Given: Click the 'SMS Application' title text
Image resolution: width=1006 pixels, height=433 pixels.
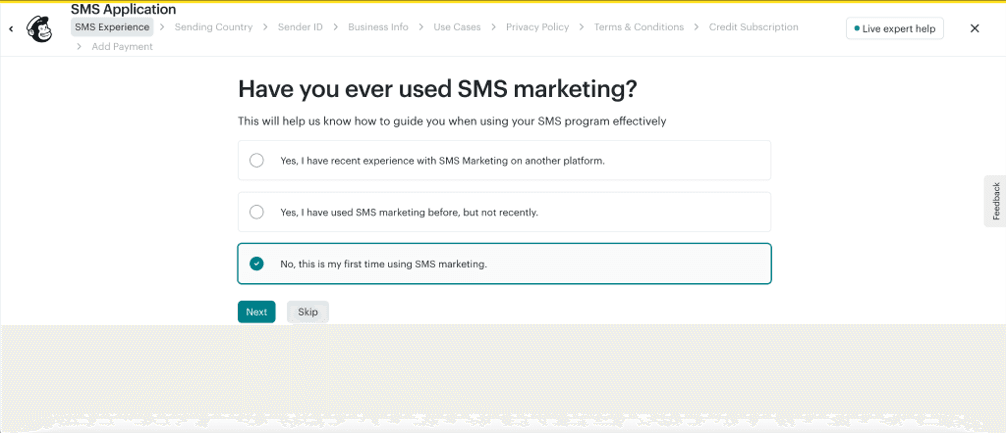Looking at the screenshot, I should [123, 10].
